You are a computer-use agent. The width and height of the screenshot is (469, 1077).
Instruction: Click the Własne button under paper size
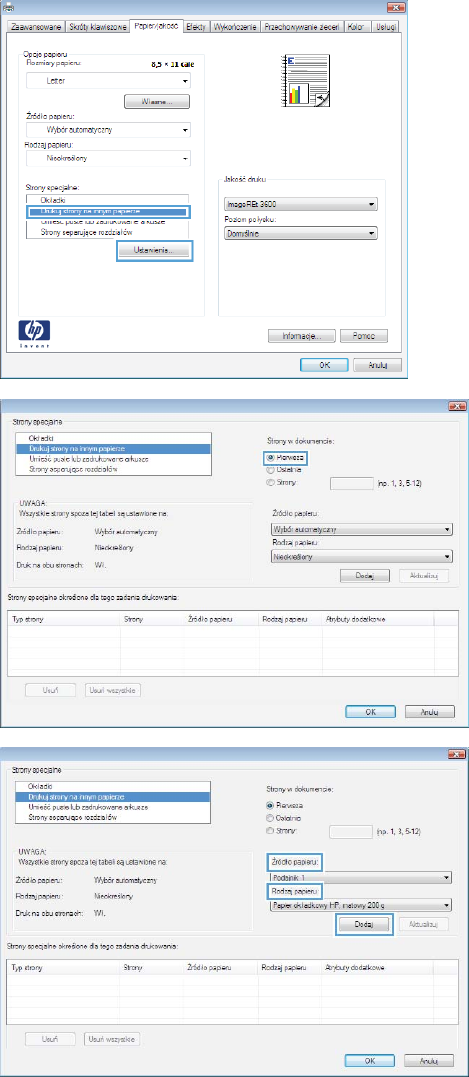click(157, 102)
